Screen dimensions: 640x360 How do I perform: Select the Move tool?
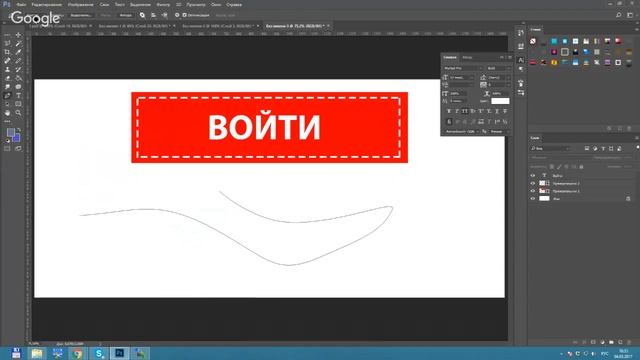(18, 35)
